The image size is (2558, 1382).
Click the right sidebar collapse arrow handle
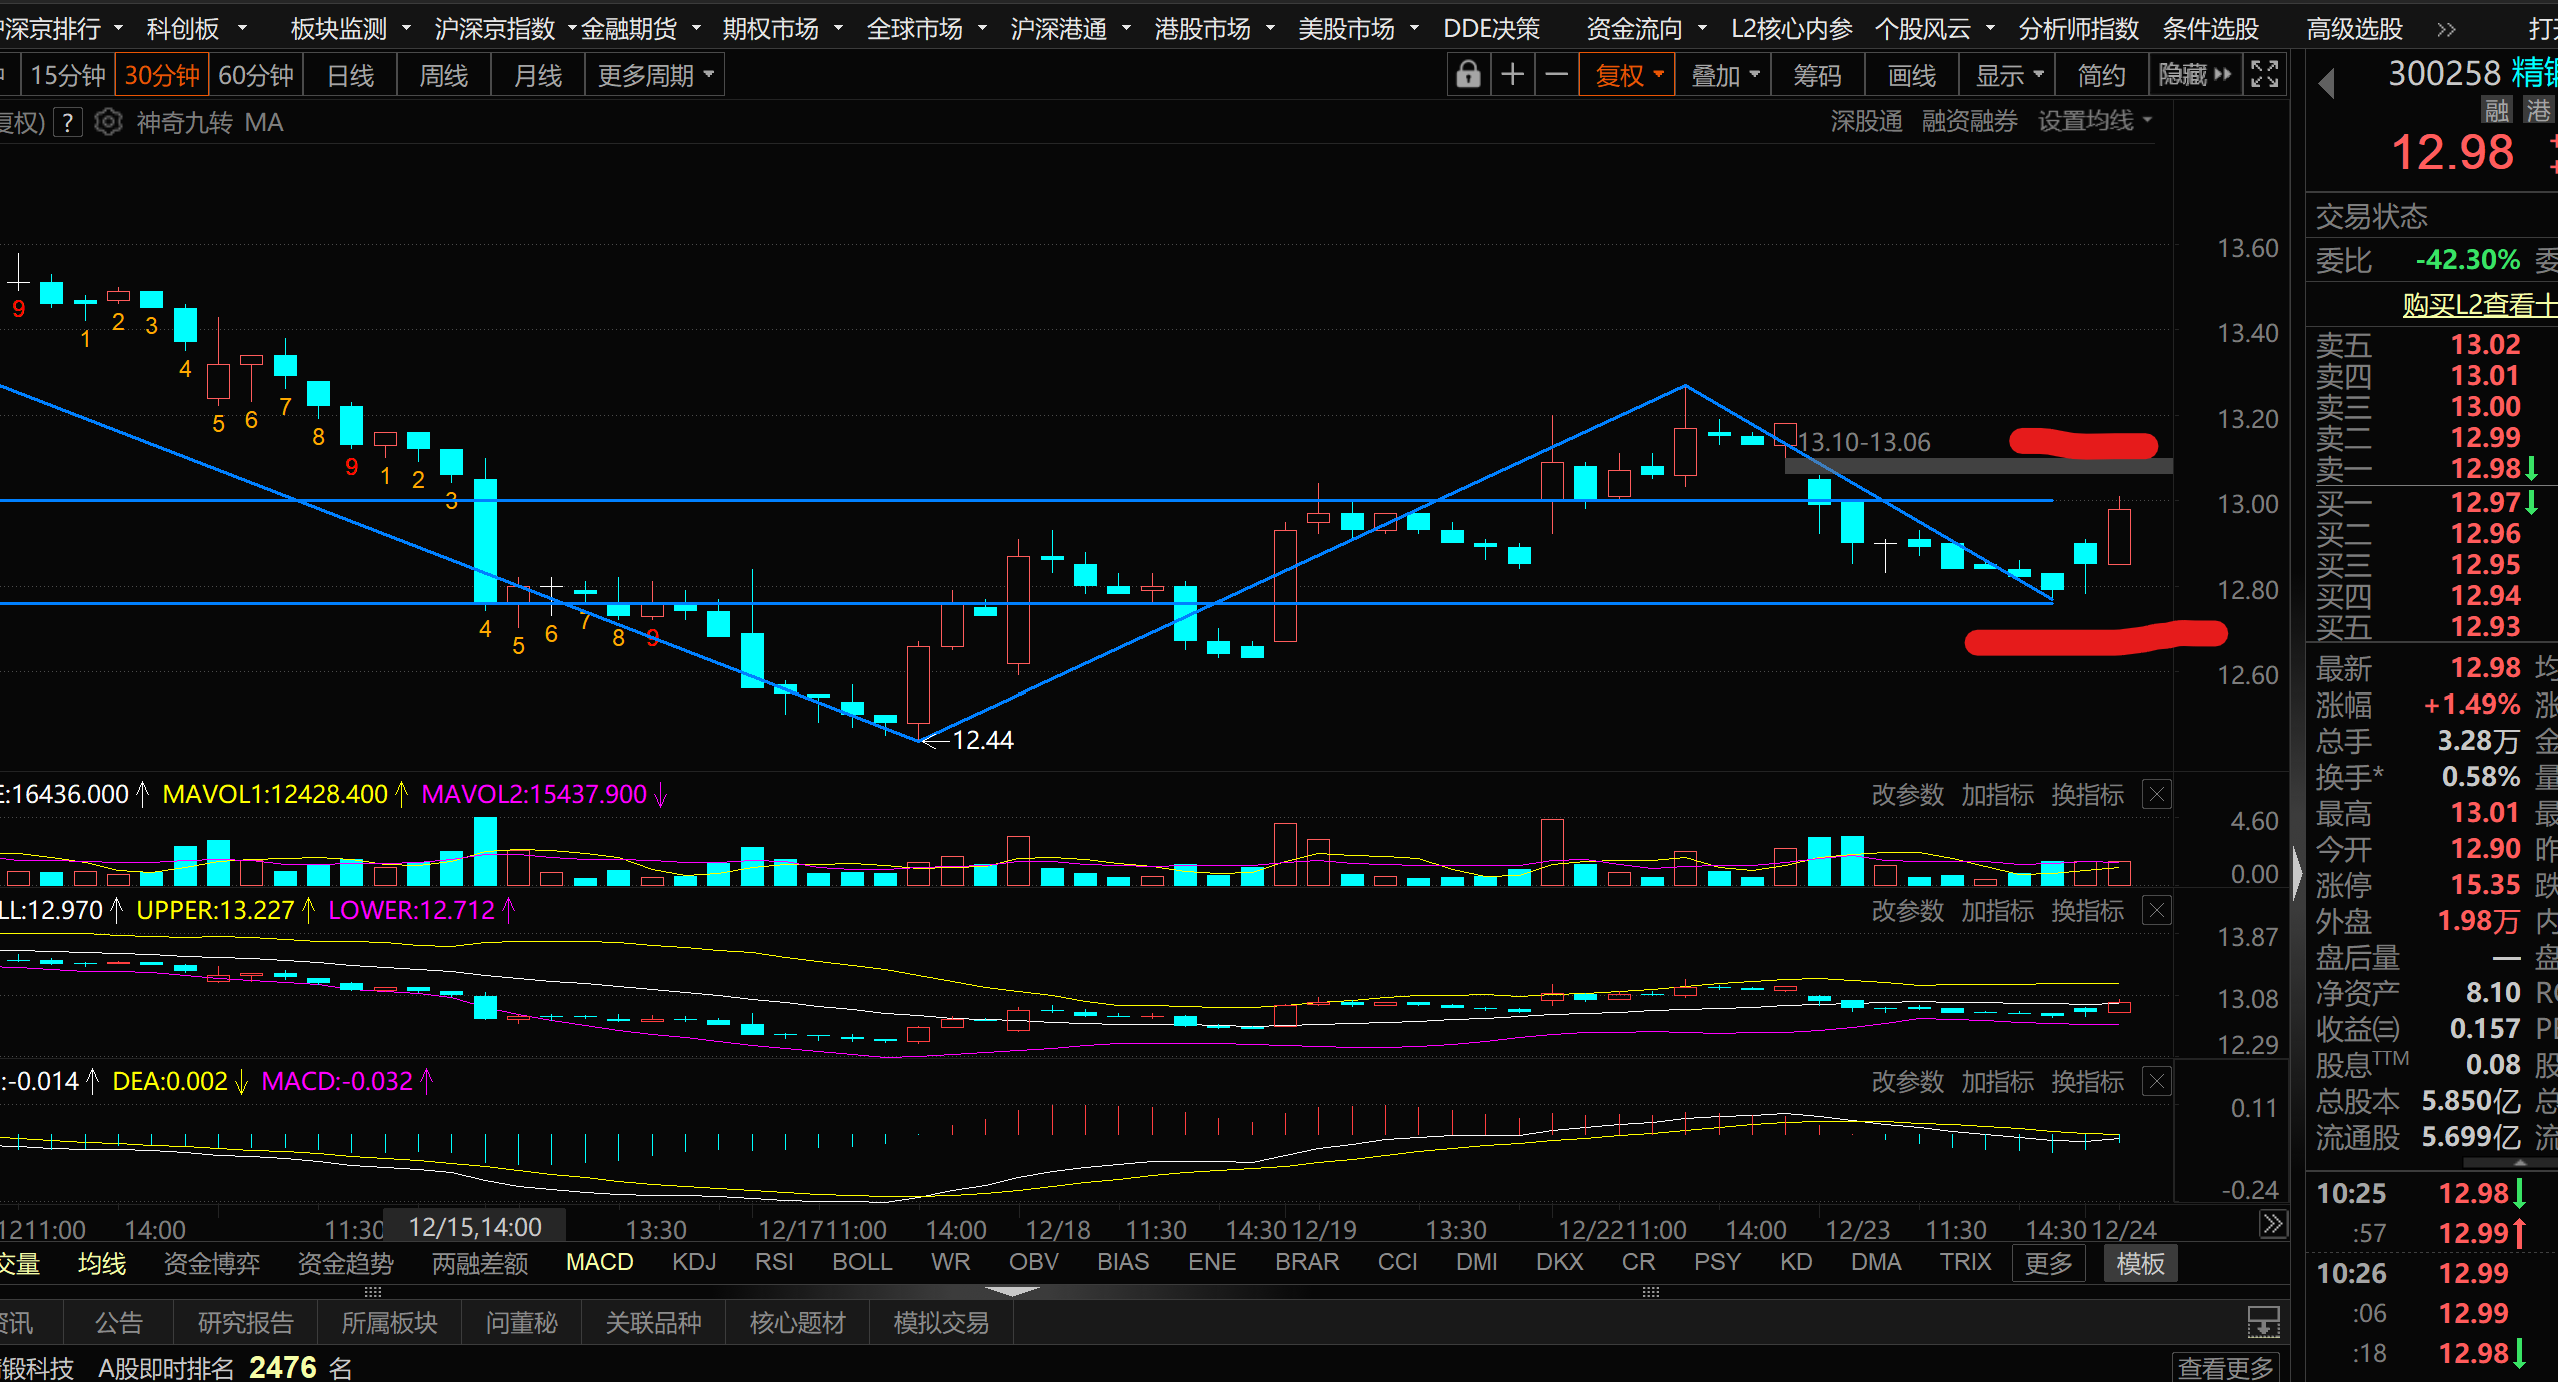(2297, 873)
